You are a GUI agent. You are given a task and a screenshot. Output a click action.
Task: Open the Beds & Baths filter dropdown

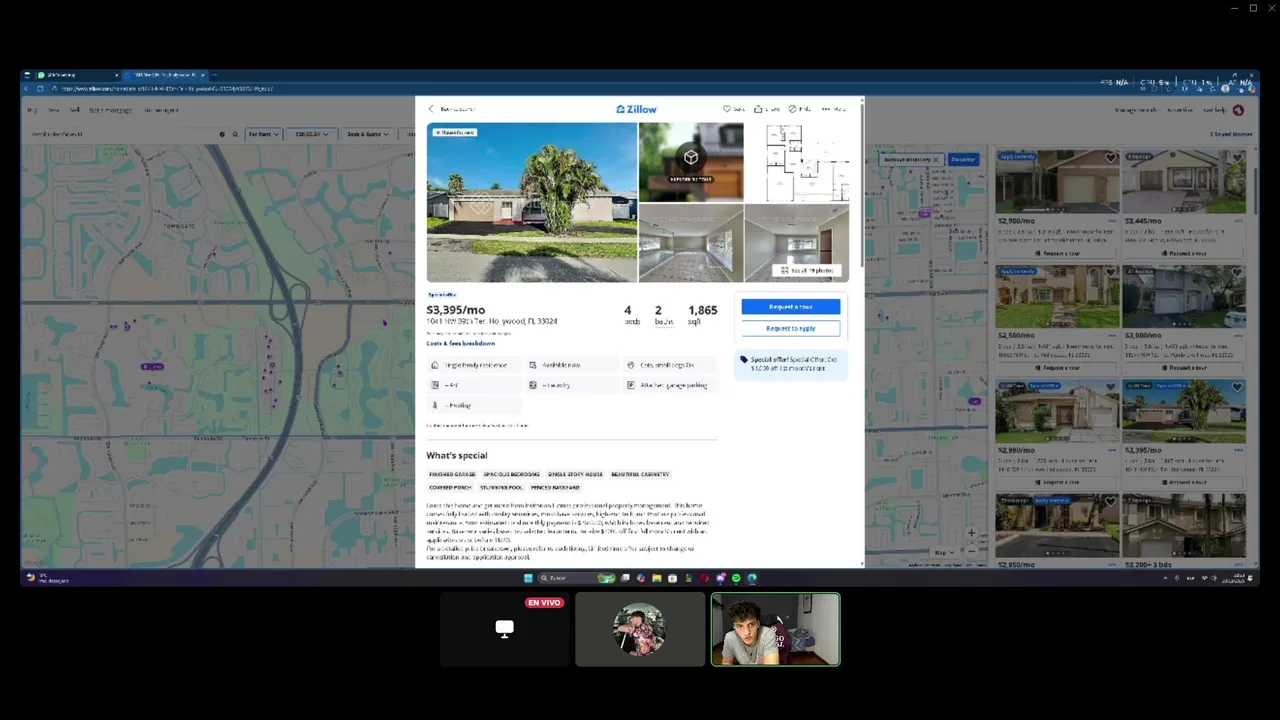coord(366,134)
